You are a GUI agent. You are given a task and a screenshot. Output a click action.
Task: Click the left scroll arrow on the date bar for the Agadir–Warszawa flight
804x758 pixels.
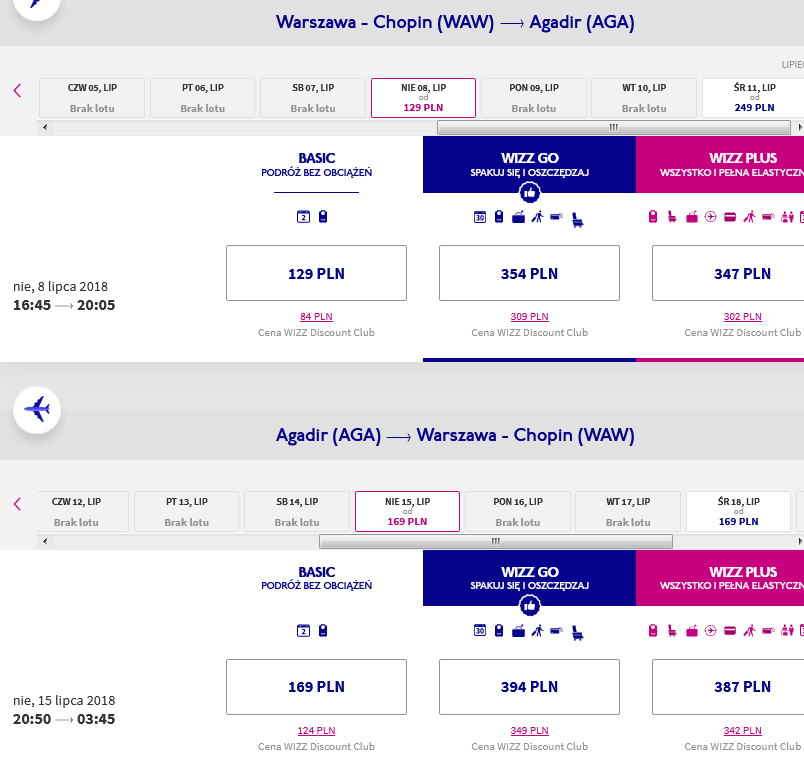tap(45, 541)
